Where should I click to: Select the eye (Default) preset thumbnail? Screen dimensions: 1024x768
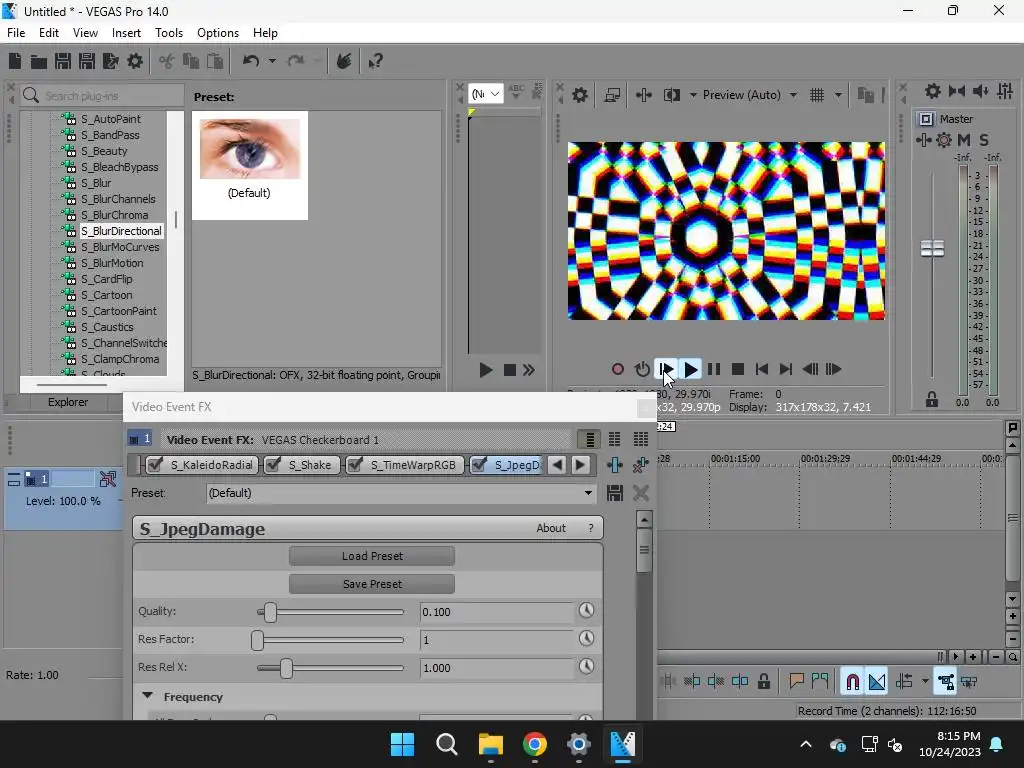point(249,165)
